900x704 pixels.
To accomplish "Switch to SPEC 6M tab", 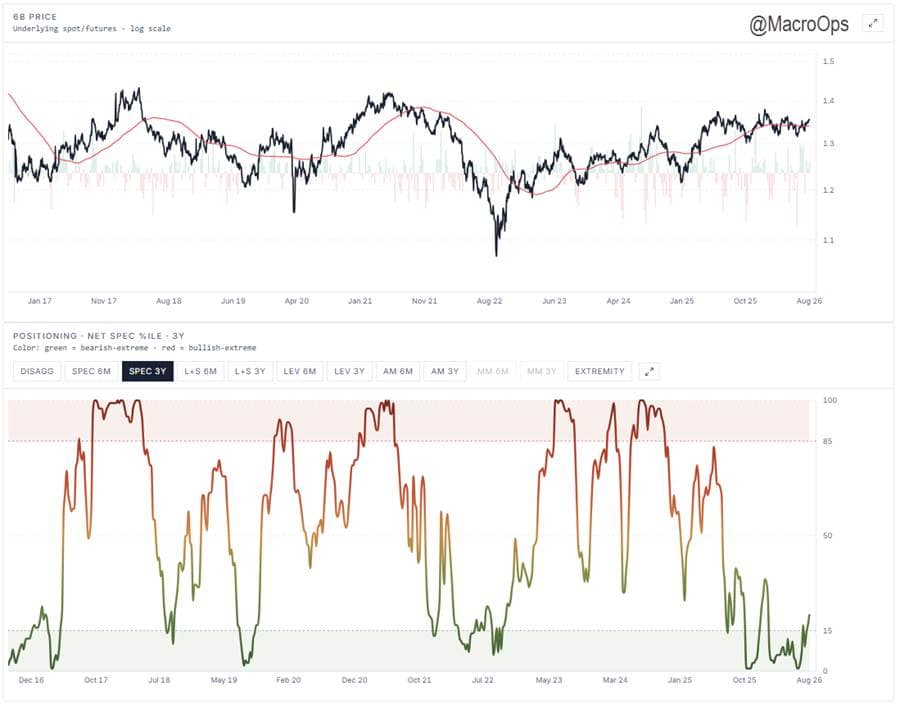I will tap(91, 371).
